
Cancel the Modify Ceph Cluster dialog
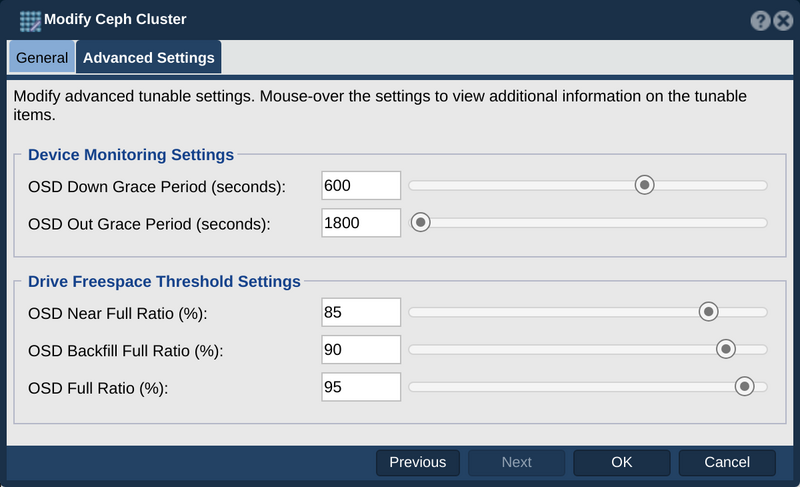pos(727,463)
